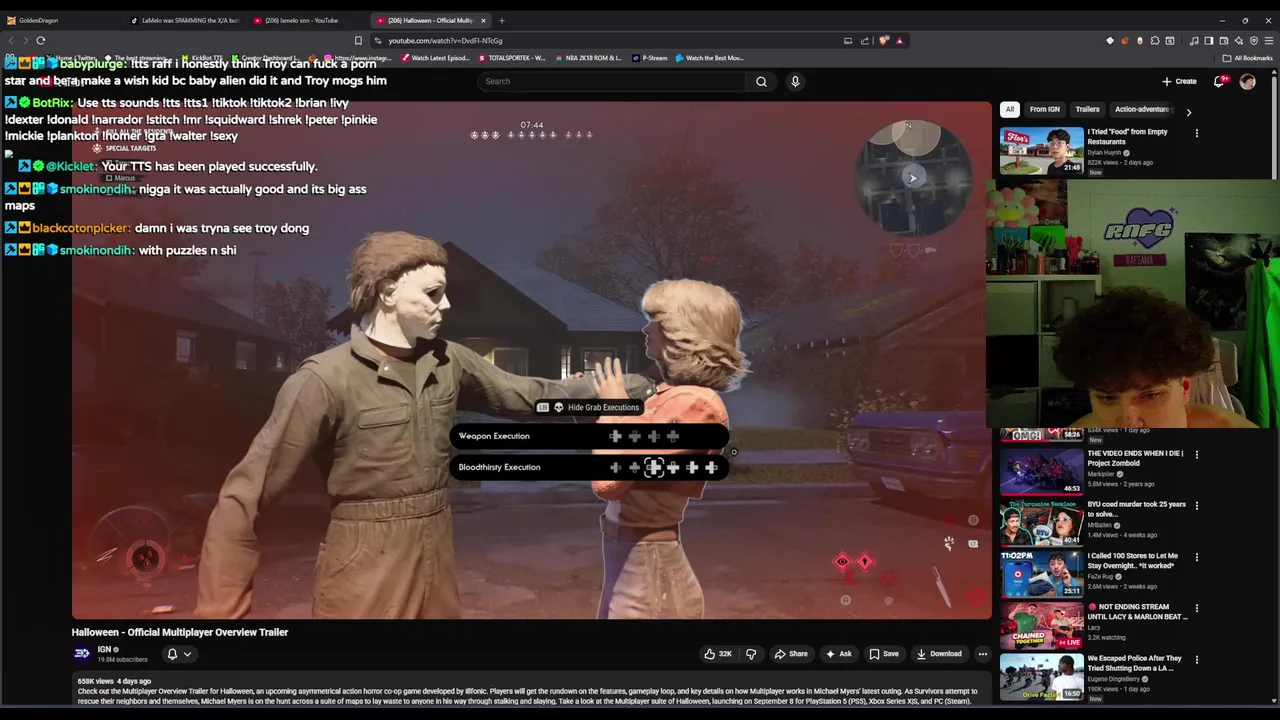Click the video title 'Halloween - Official Multiplayer Overview Trailer'
This screenshot has width=1280, height=720.
[180, 632]
